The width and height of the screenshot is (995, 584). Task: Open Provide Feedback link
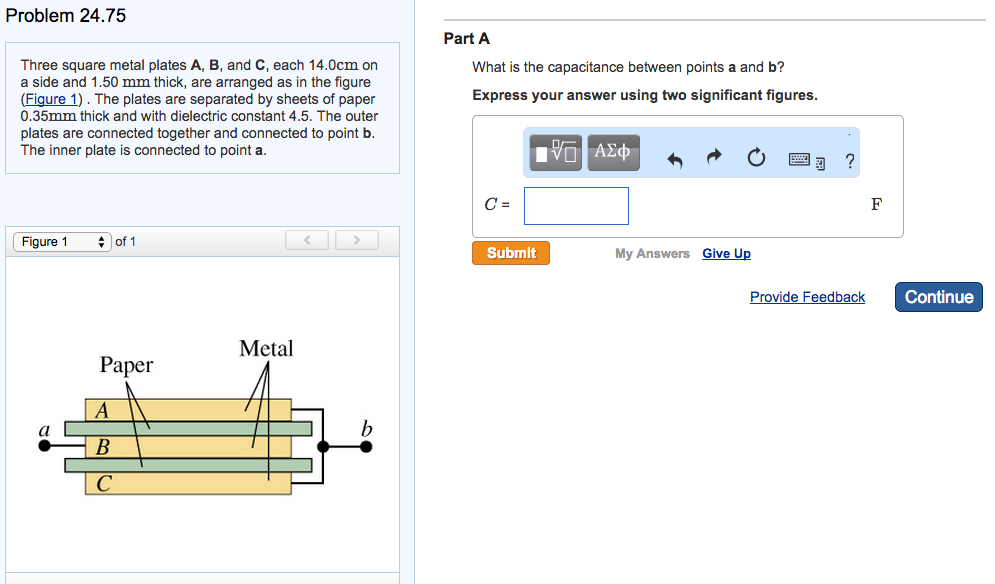[x=807, y=297]
